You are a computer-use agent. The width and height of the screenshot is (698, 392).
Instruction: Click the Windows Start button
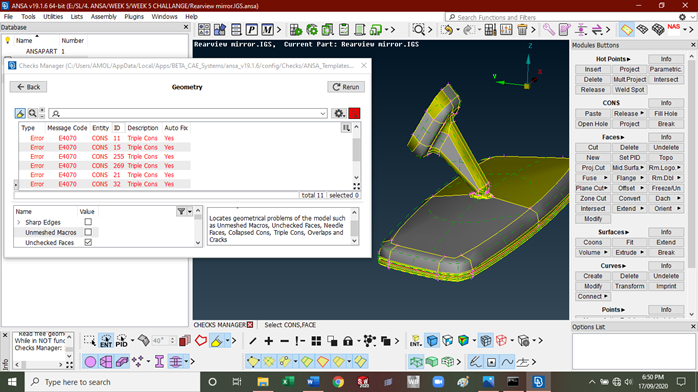tap(12, 382)
